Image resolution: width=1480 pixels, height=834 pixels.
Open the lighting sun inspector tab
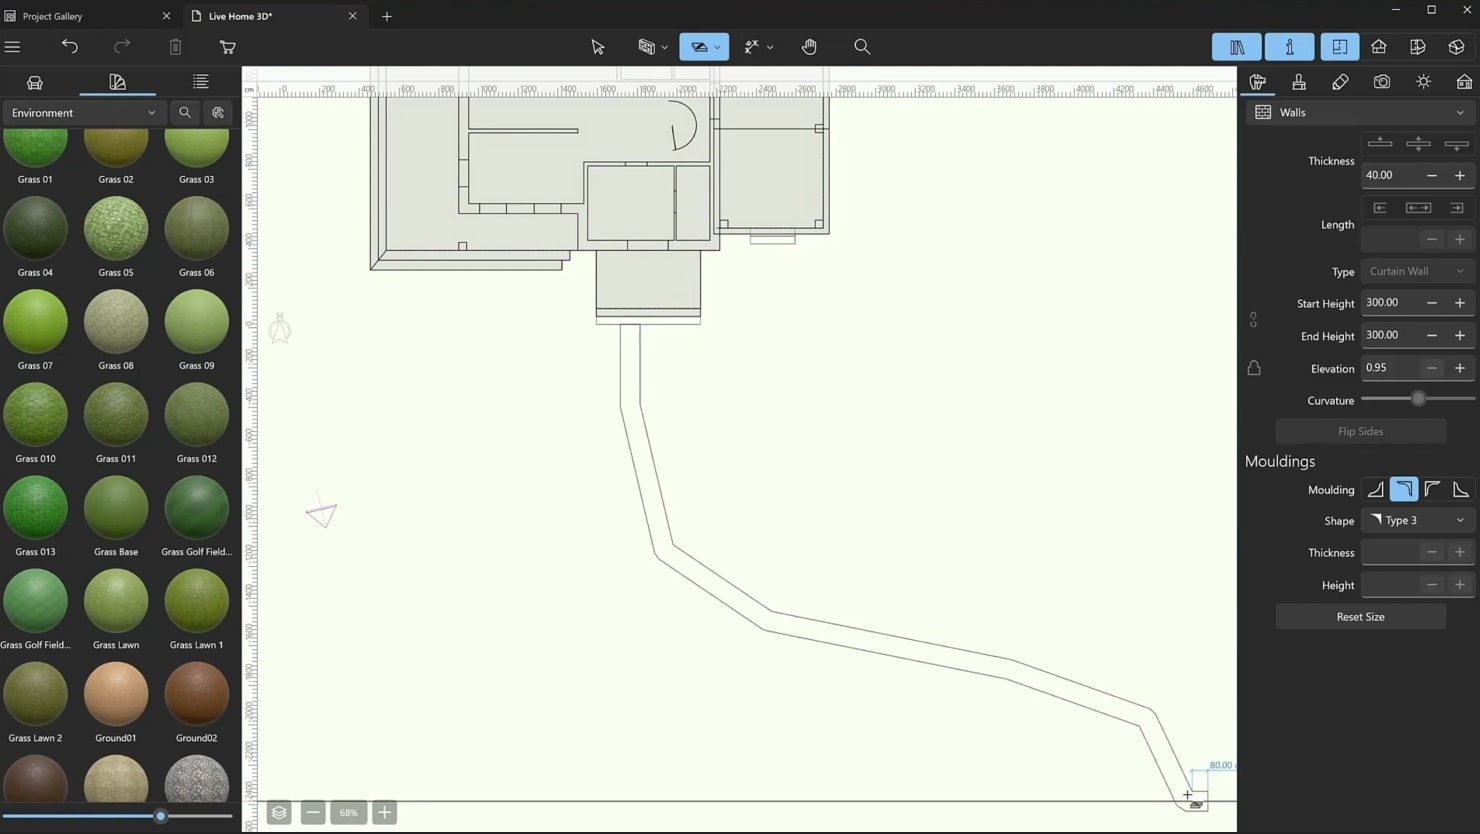pyautogui.click(x=1423, y=82)
